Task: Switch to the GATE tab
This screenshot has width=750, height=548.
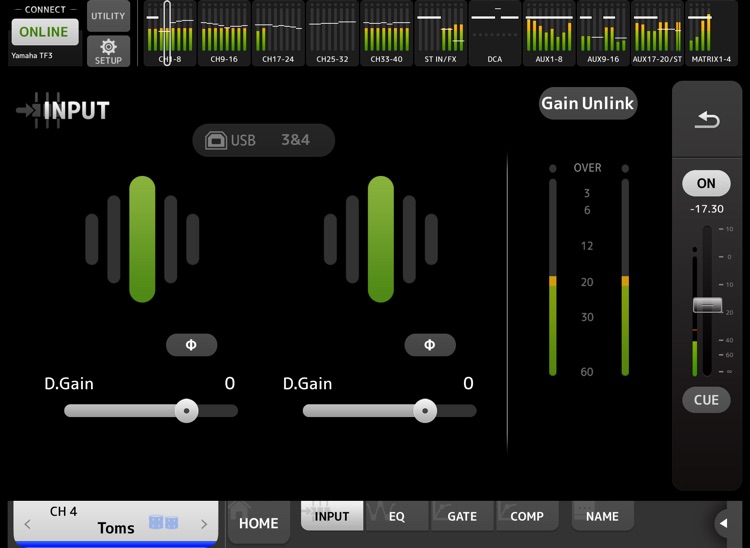Action: [x=462, y=516]
